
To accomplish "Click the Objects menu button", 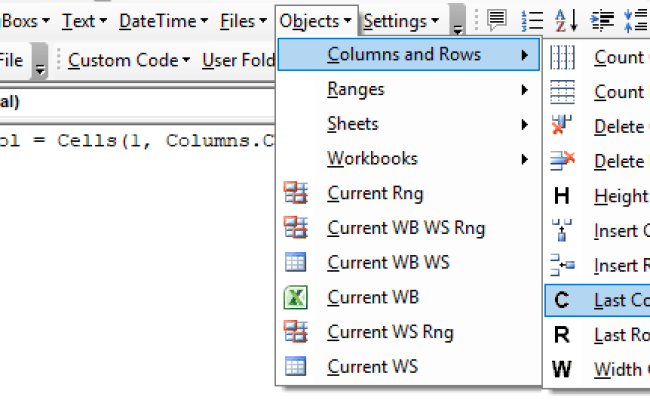I will click(x=316, y=21).
